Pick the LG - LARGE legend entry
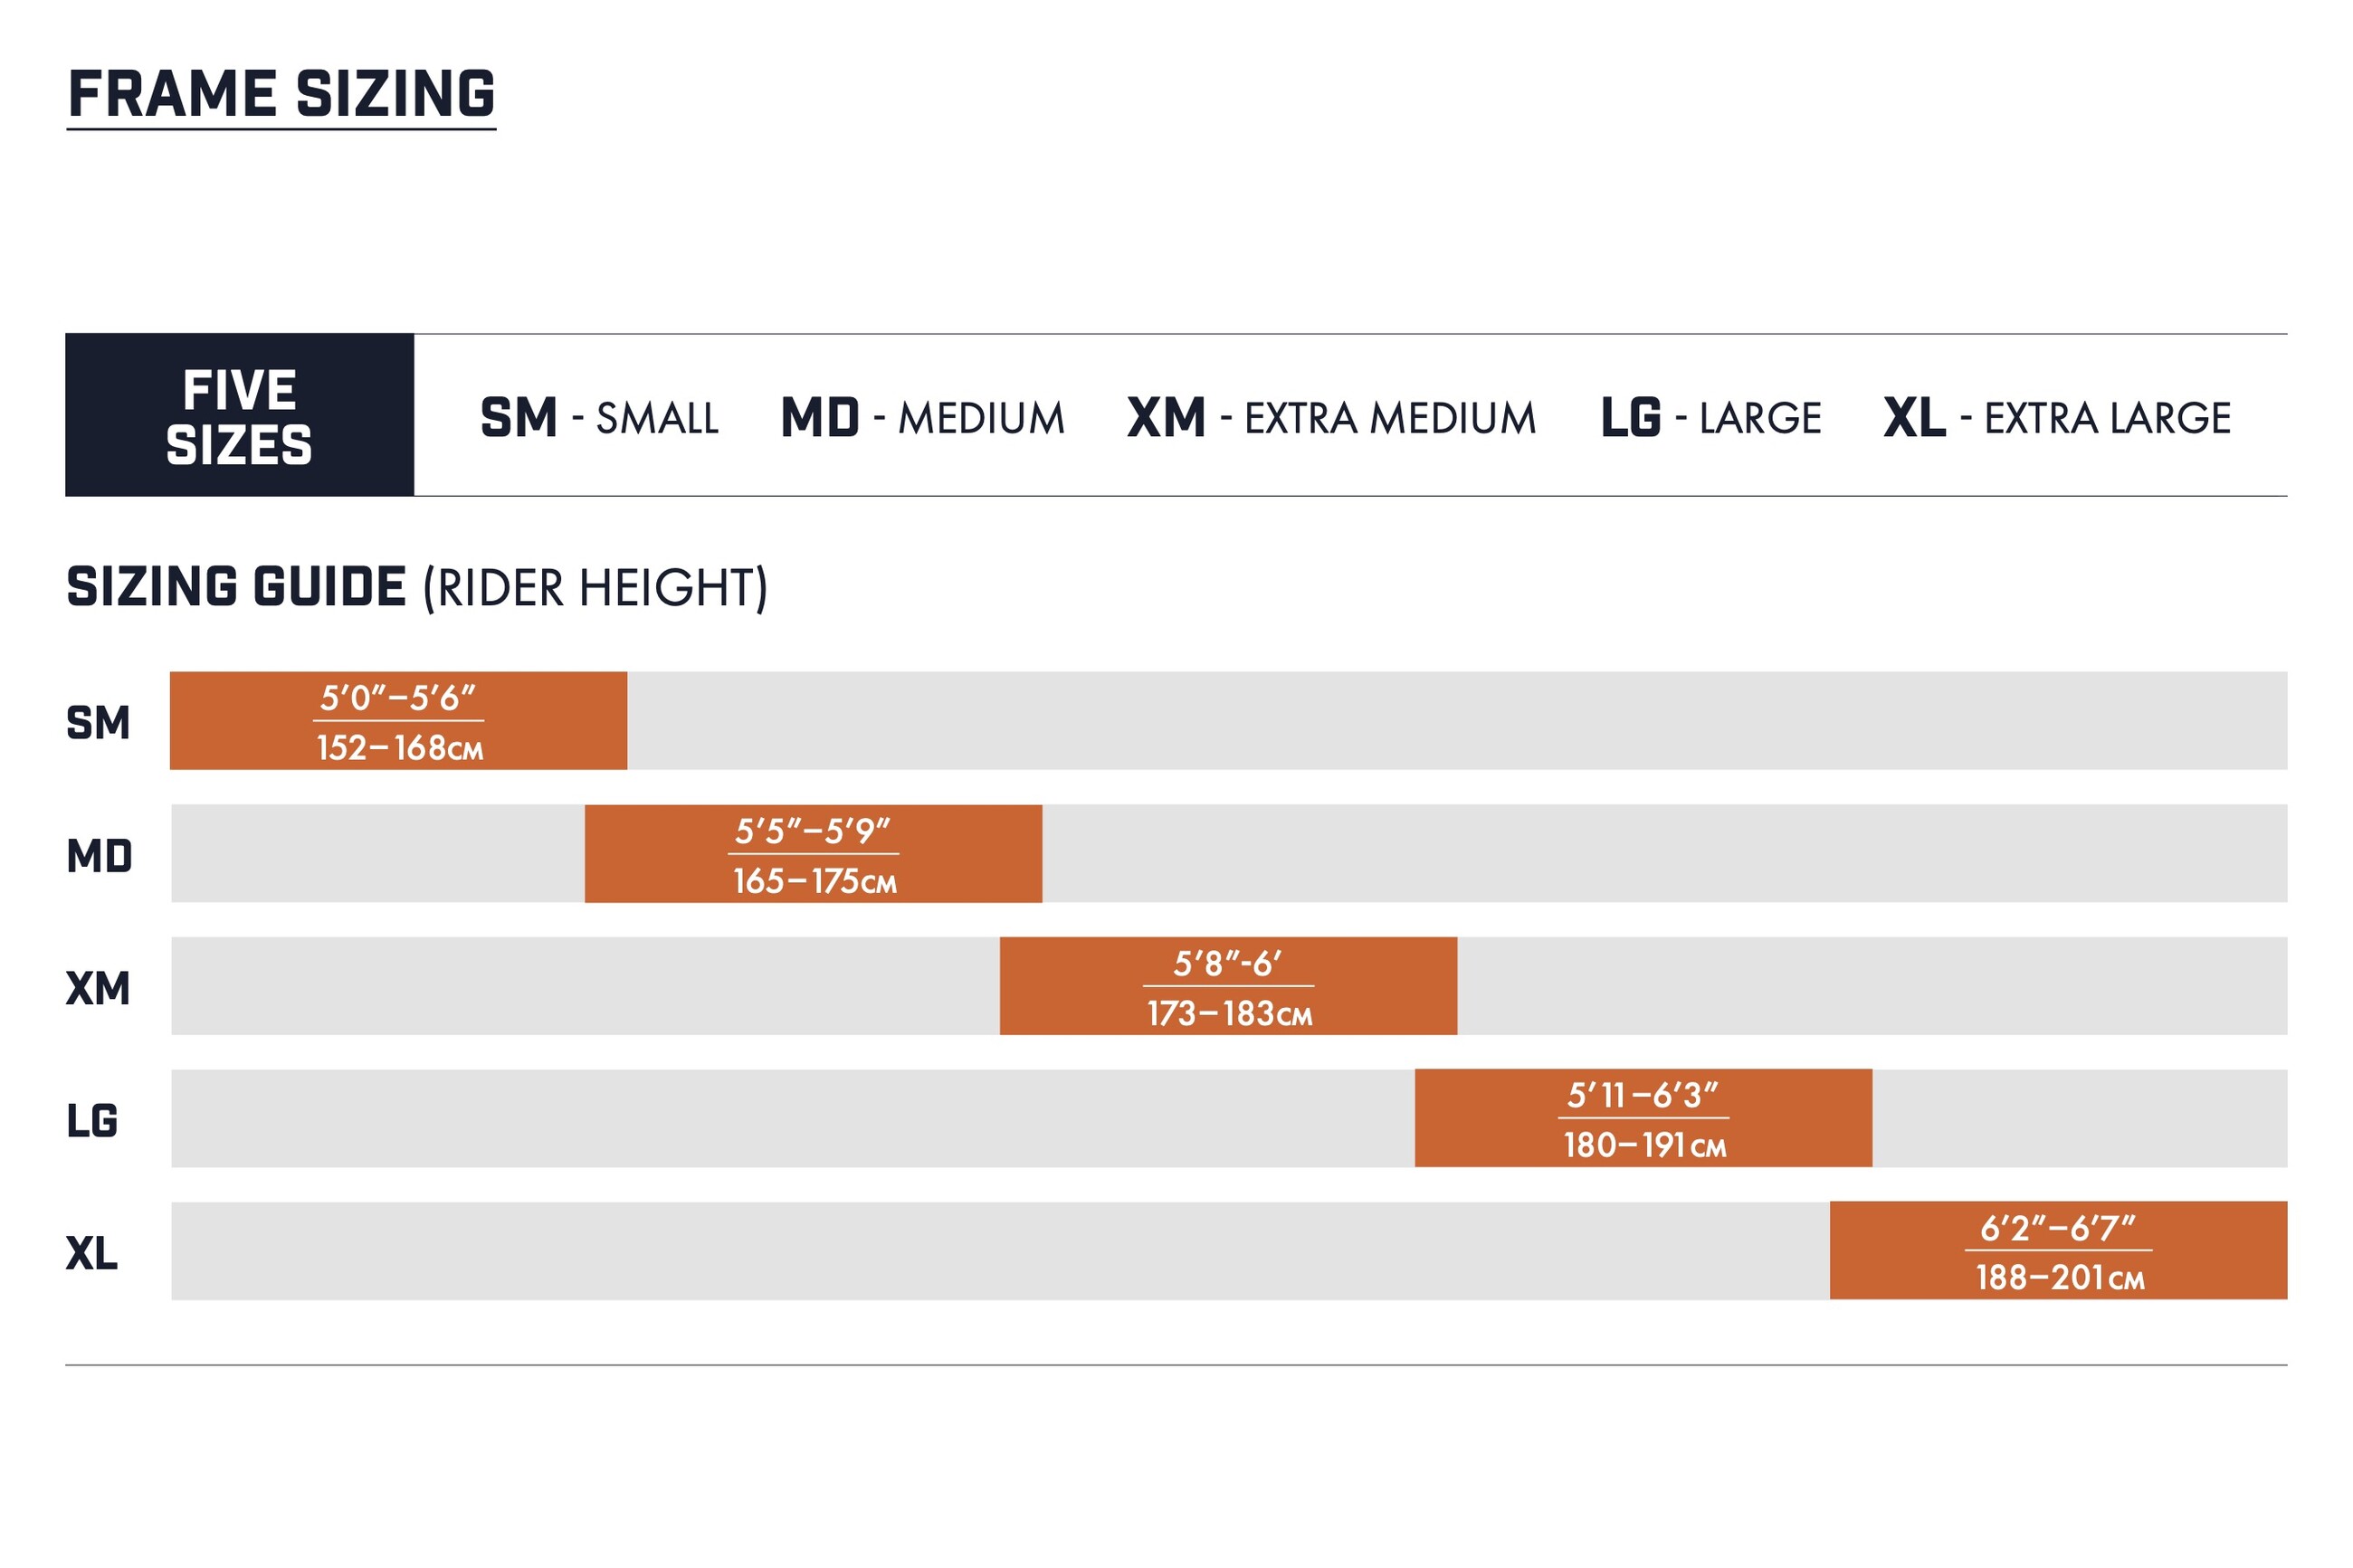 coord(1711,418)
